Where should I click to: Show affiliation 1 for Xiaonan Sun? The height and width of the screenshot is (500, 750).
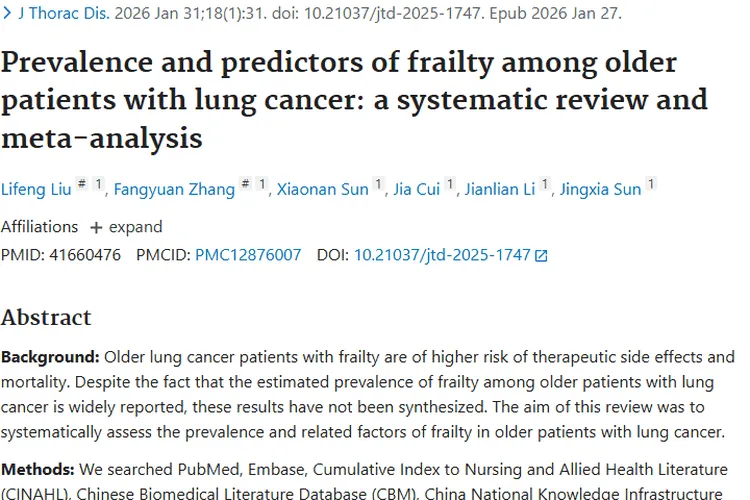click(x=379, y=184)
